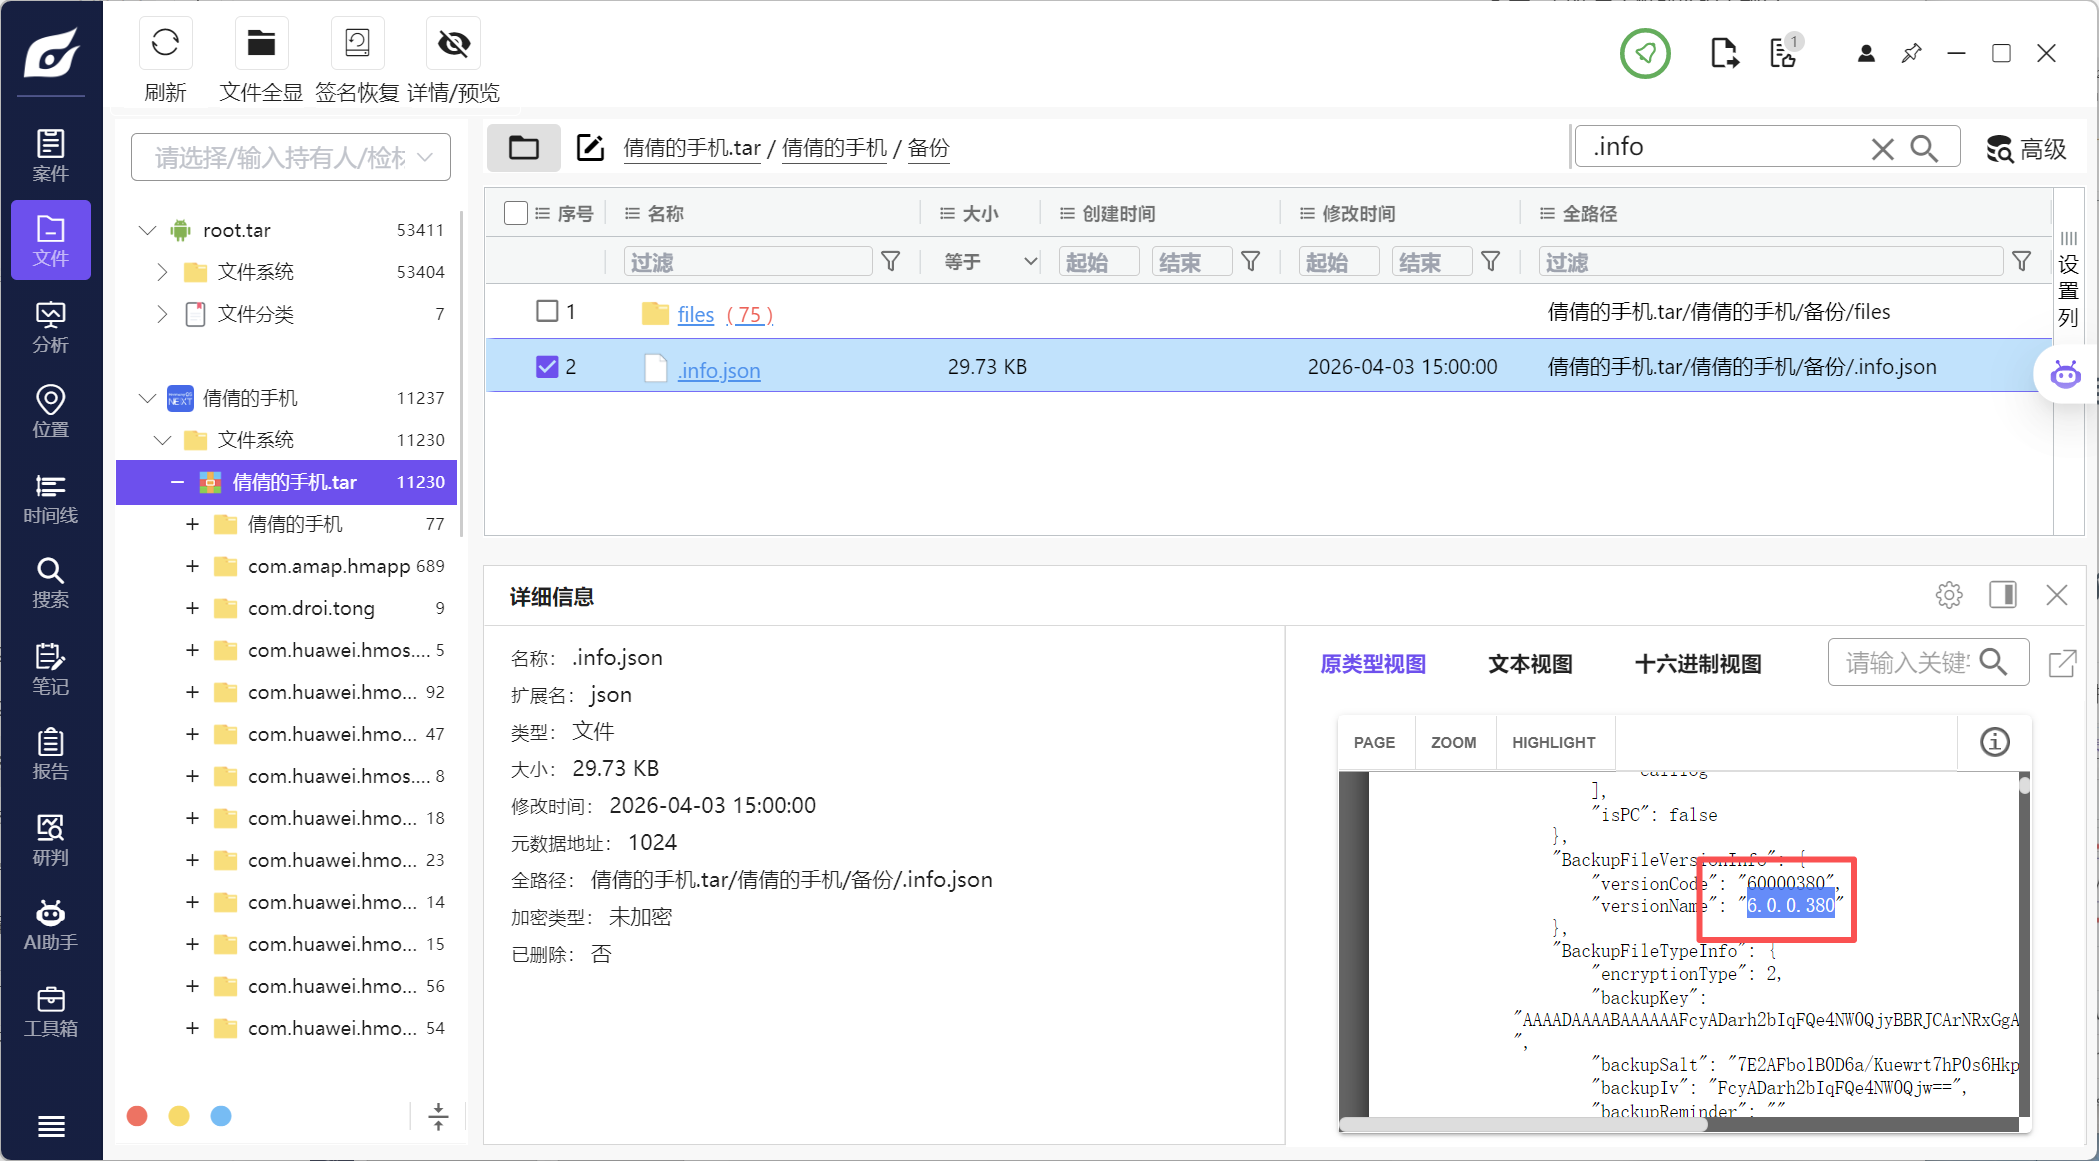The image size is (2099, 1161).
Task: Click the green location marker icon
Action: 1645,53
